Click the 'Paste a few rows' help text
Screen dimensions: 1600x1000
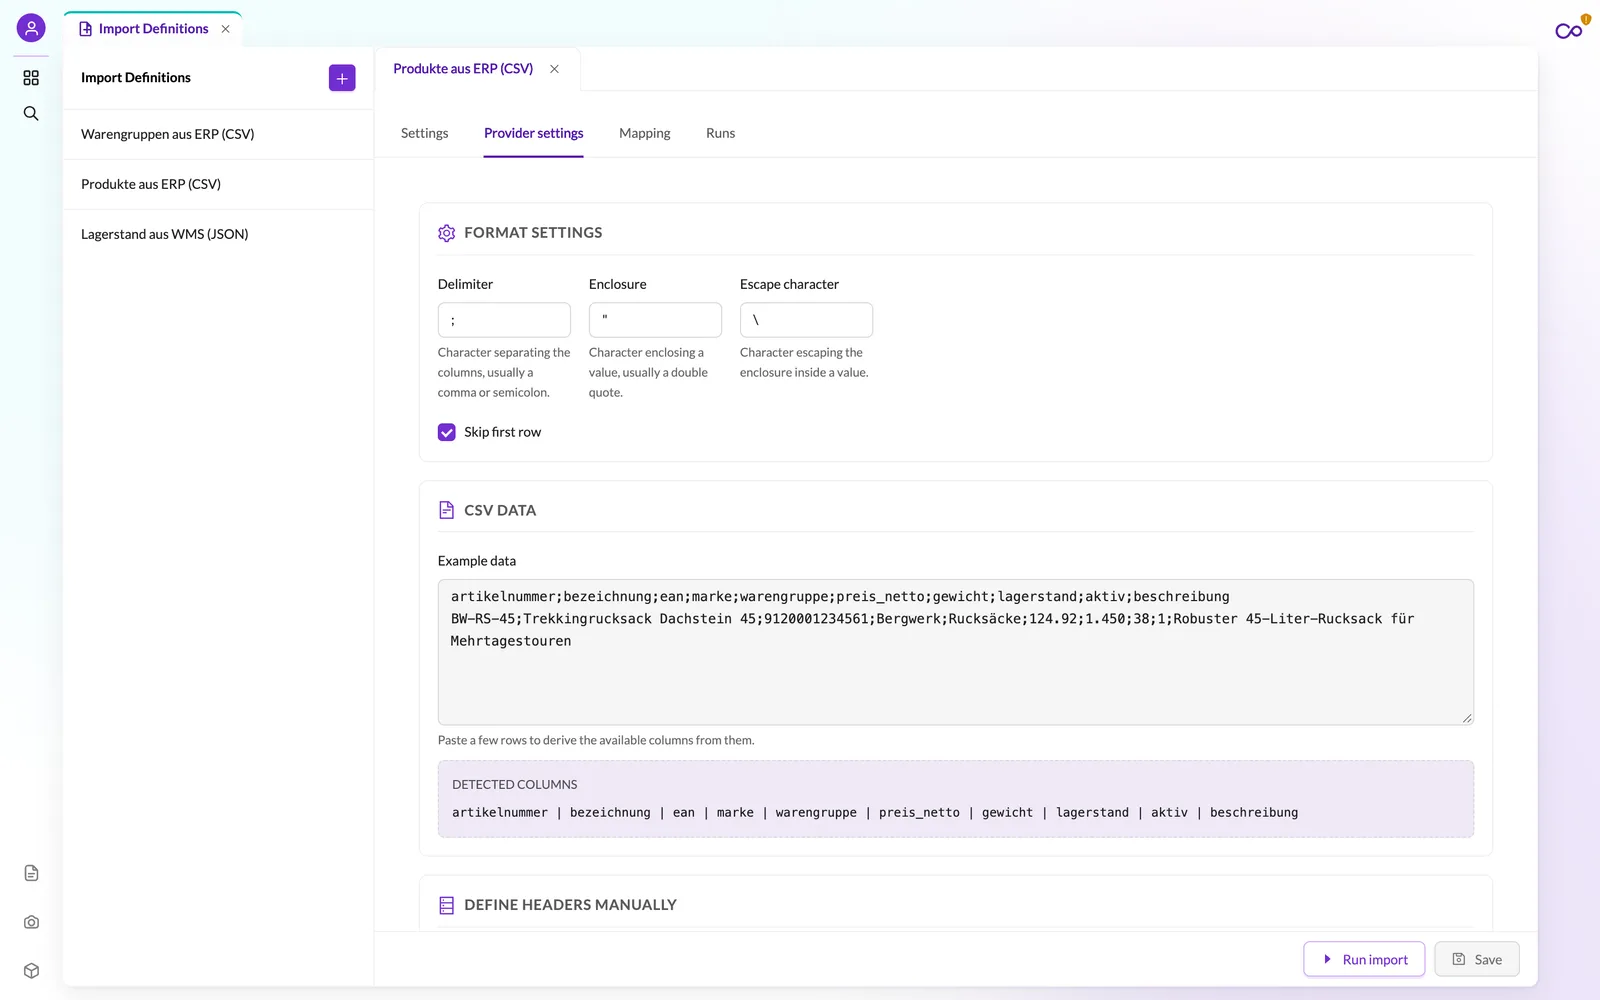coord(596,741)
